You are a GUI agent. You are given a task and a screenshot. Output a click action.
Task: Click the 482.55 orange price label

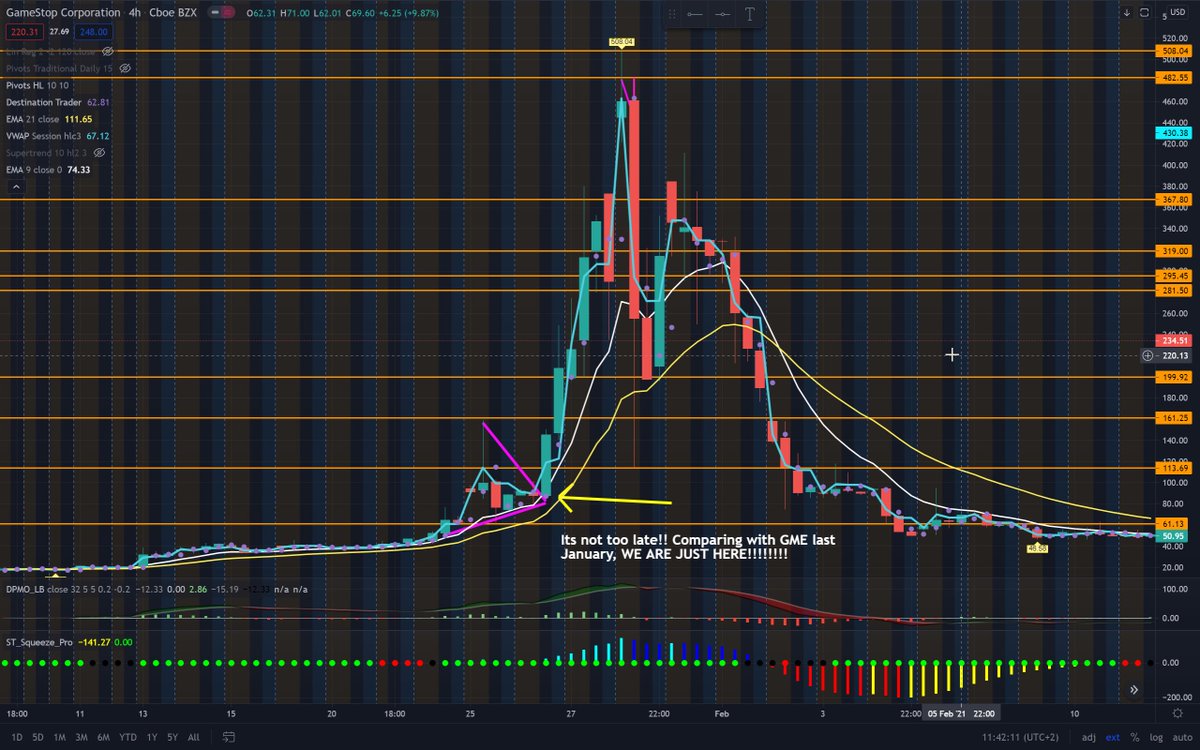[x=1174, y=77]
